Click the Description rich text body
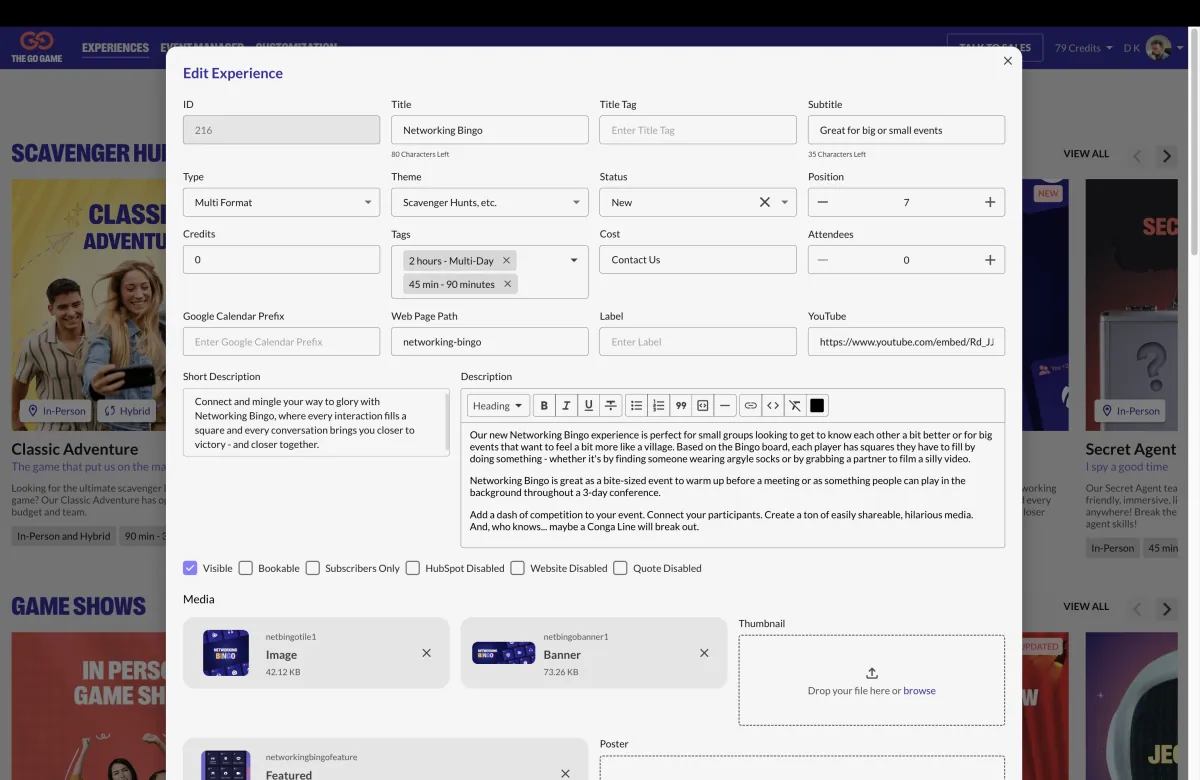1200x780 pixels. point(733,485)
